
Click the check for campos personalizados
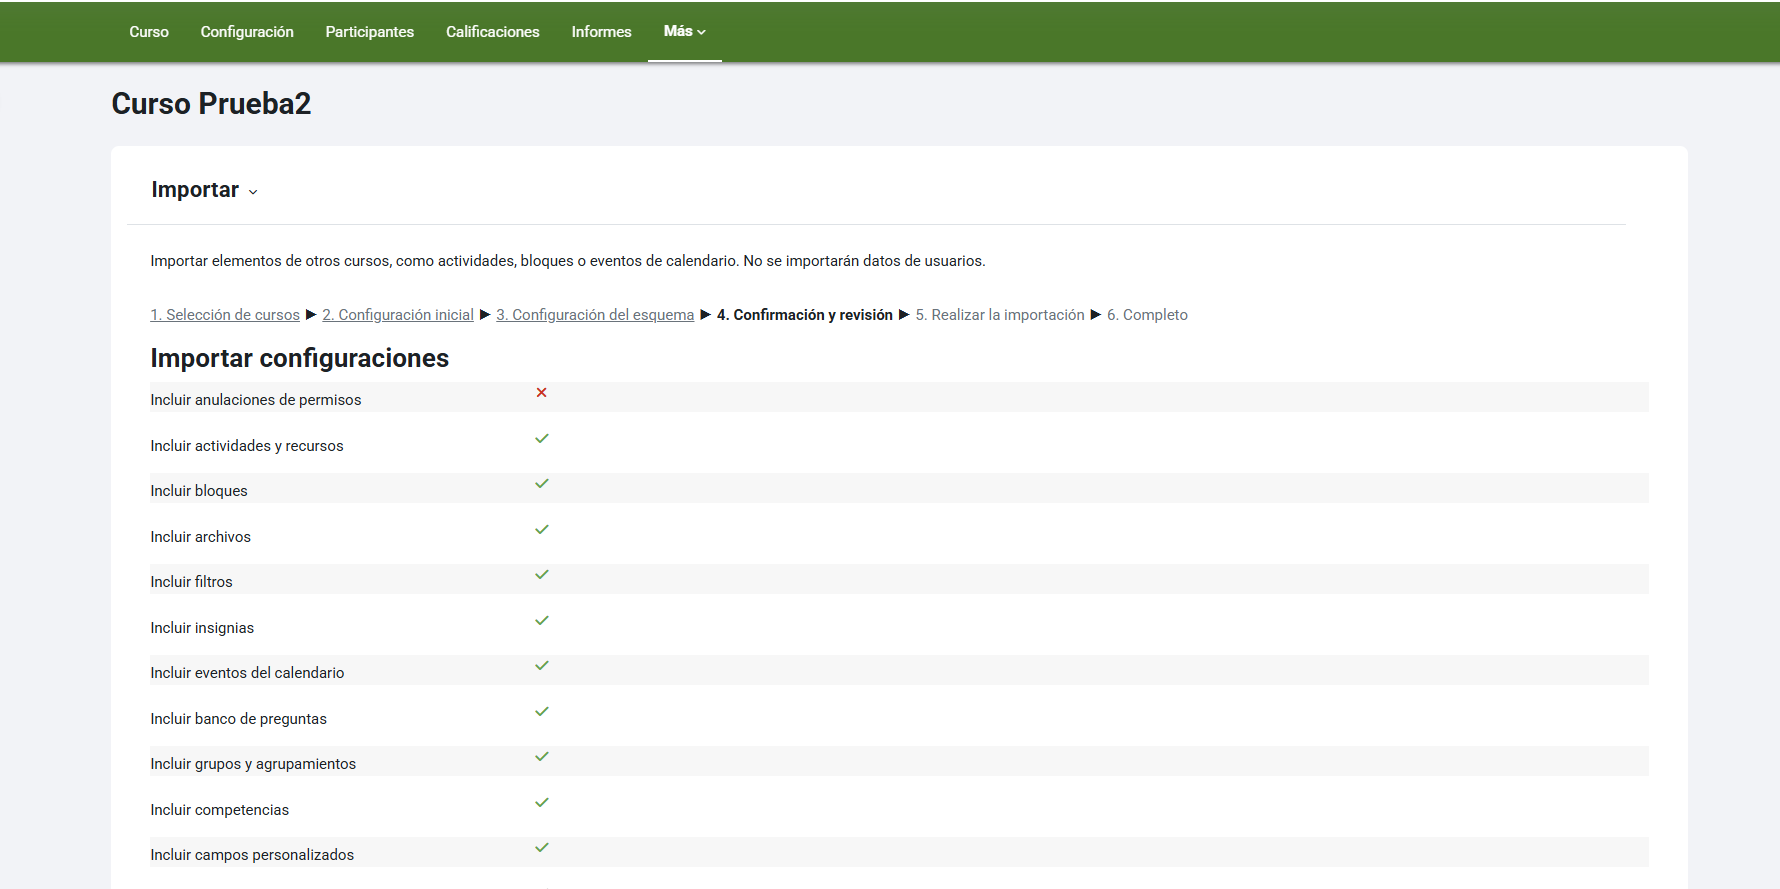[541, 848]
